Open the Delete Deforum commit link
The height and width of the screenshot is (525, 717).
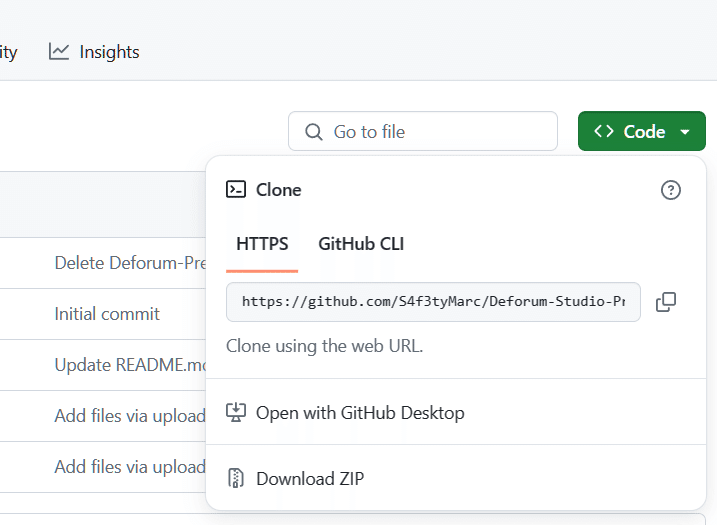[129, 263]
